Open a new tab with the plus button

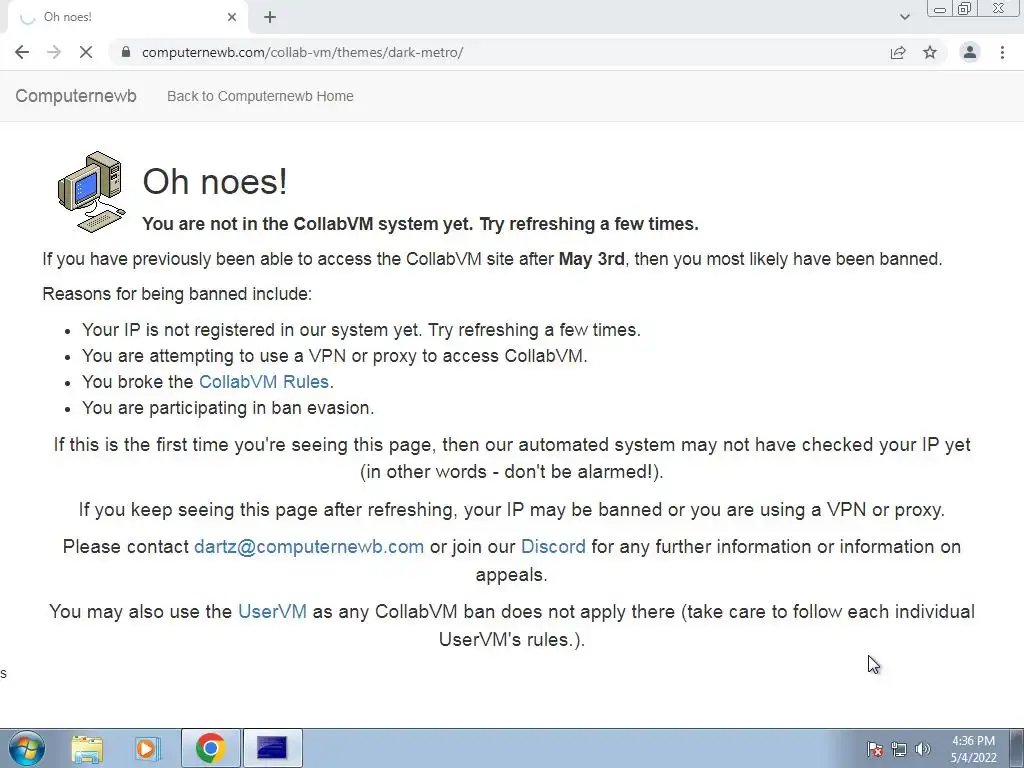pyautogui.click(x=270, y=18)
